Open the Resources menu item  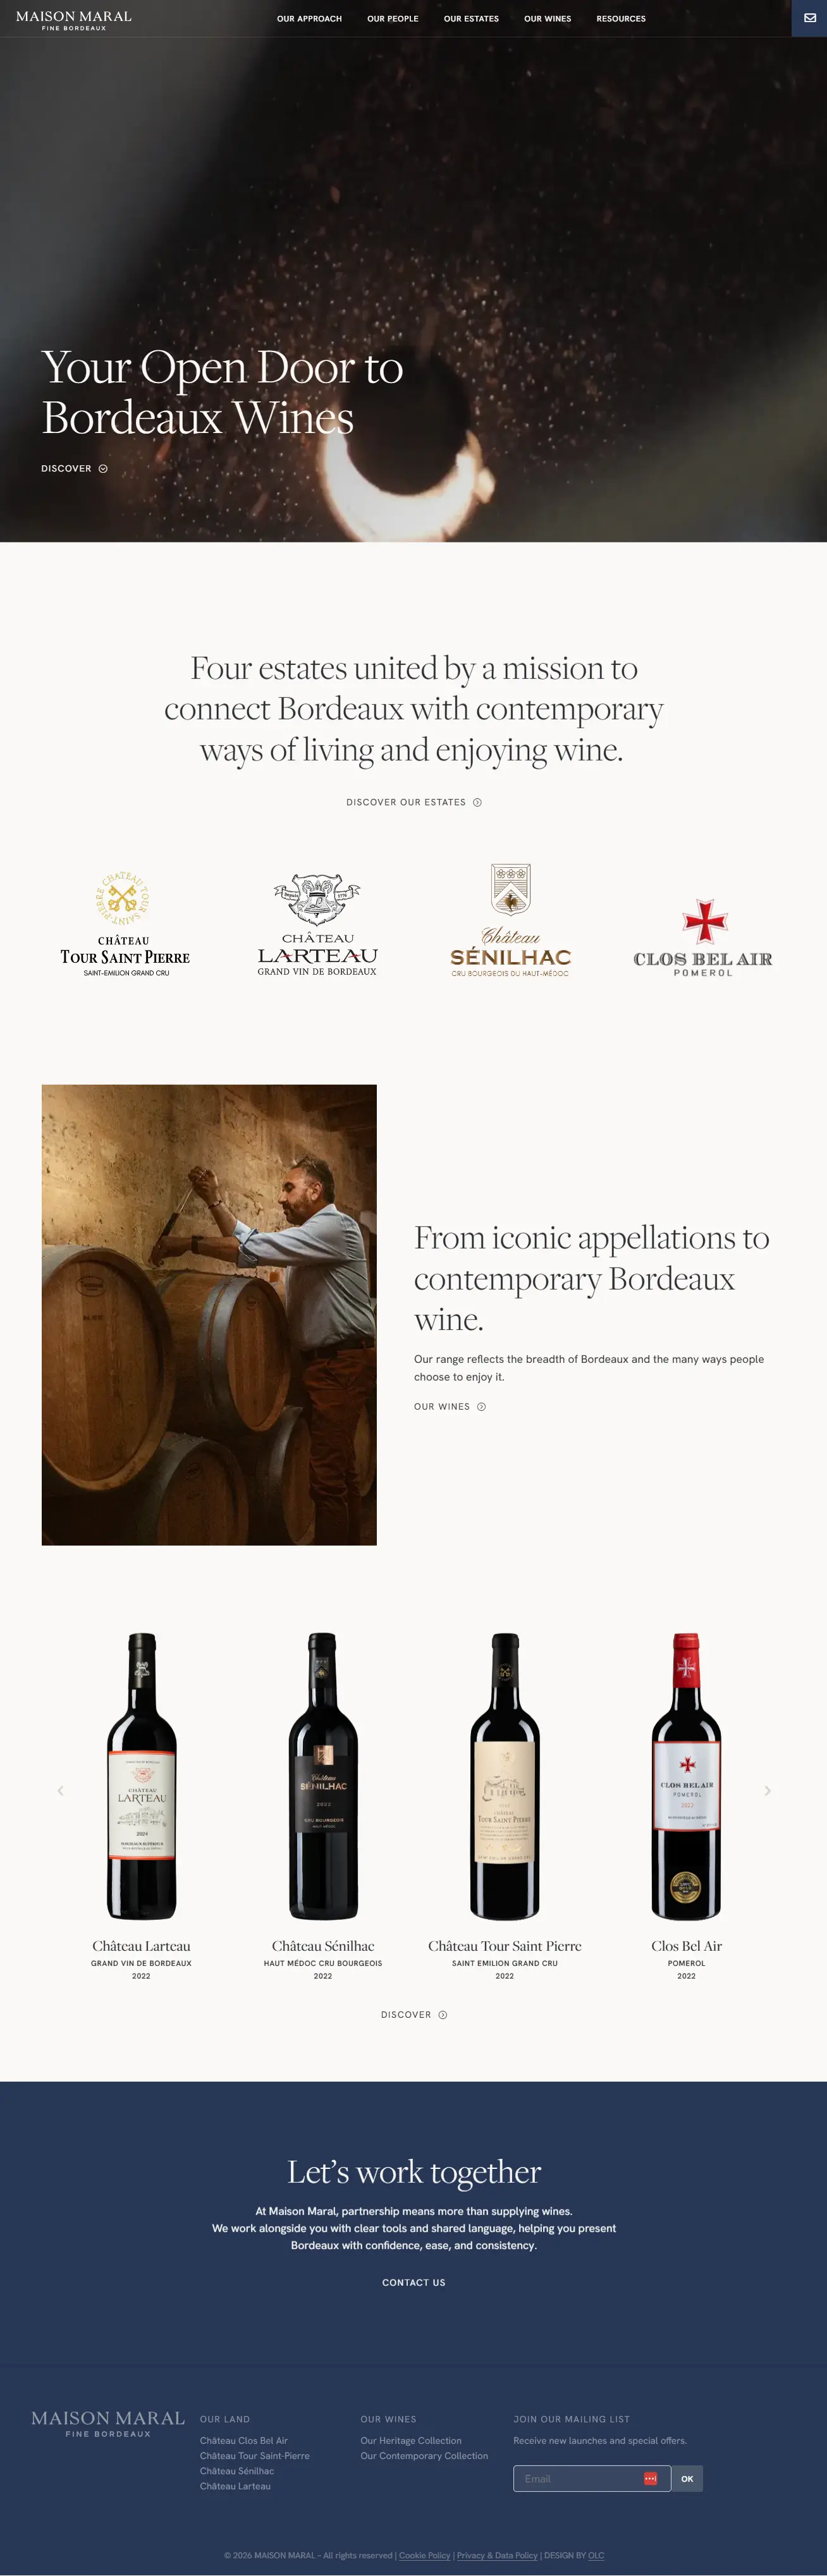click(x=621, y=19)
